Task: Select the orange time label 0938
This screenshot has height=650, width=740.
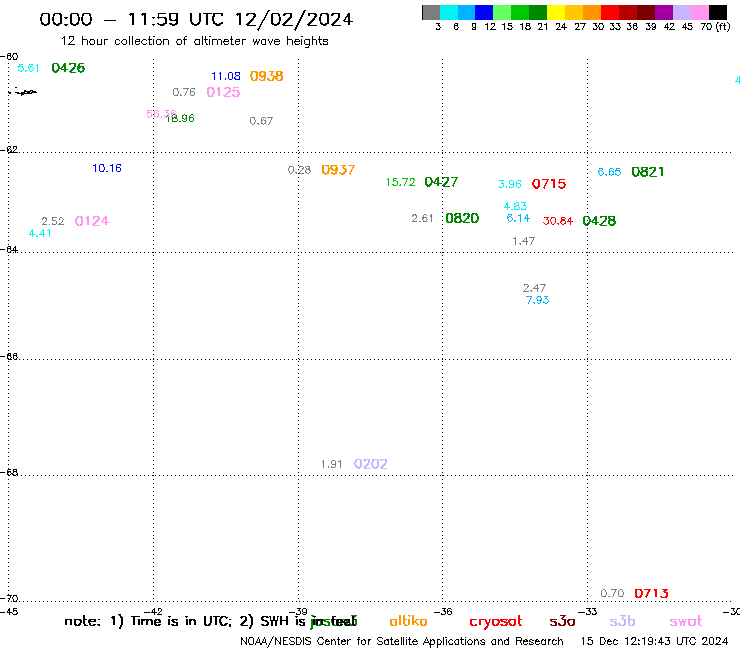Action: point(267,76)
